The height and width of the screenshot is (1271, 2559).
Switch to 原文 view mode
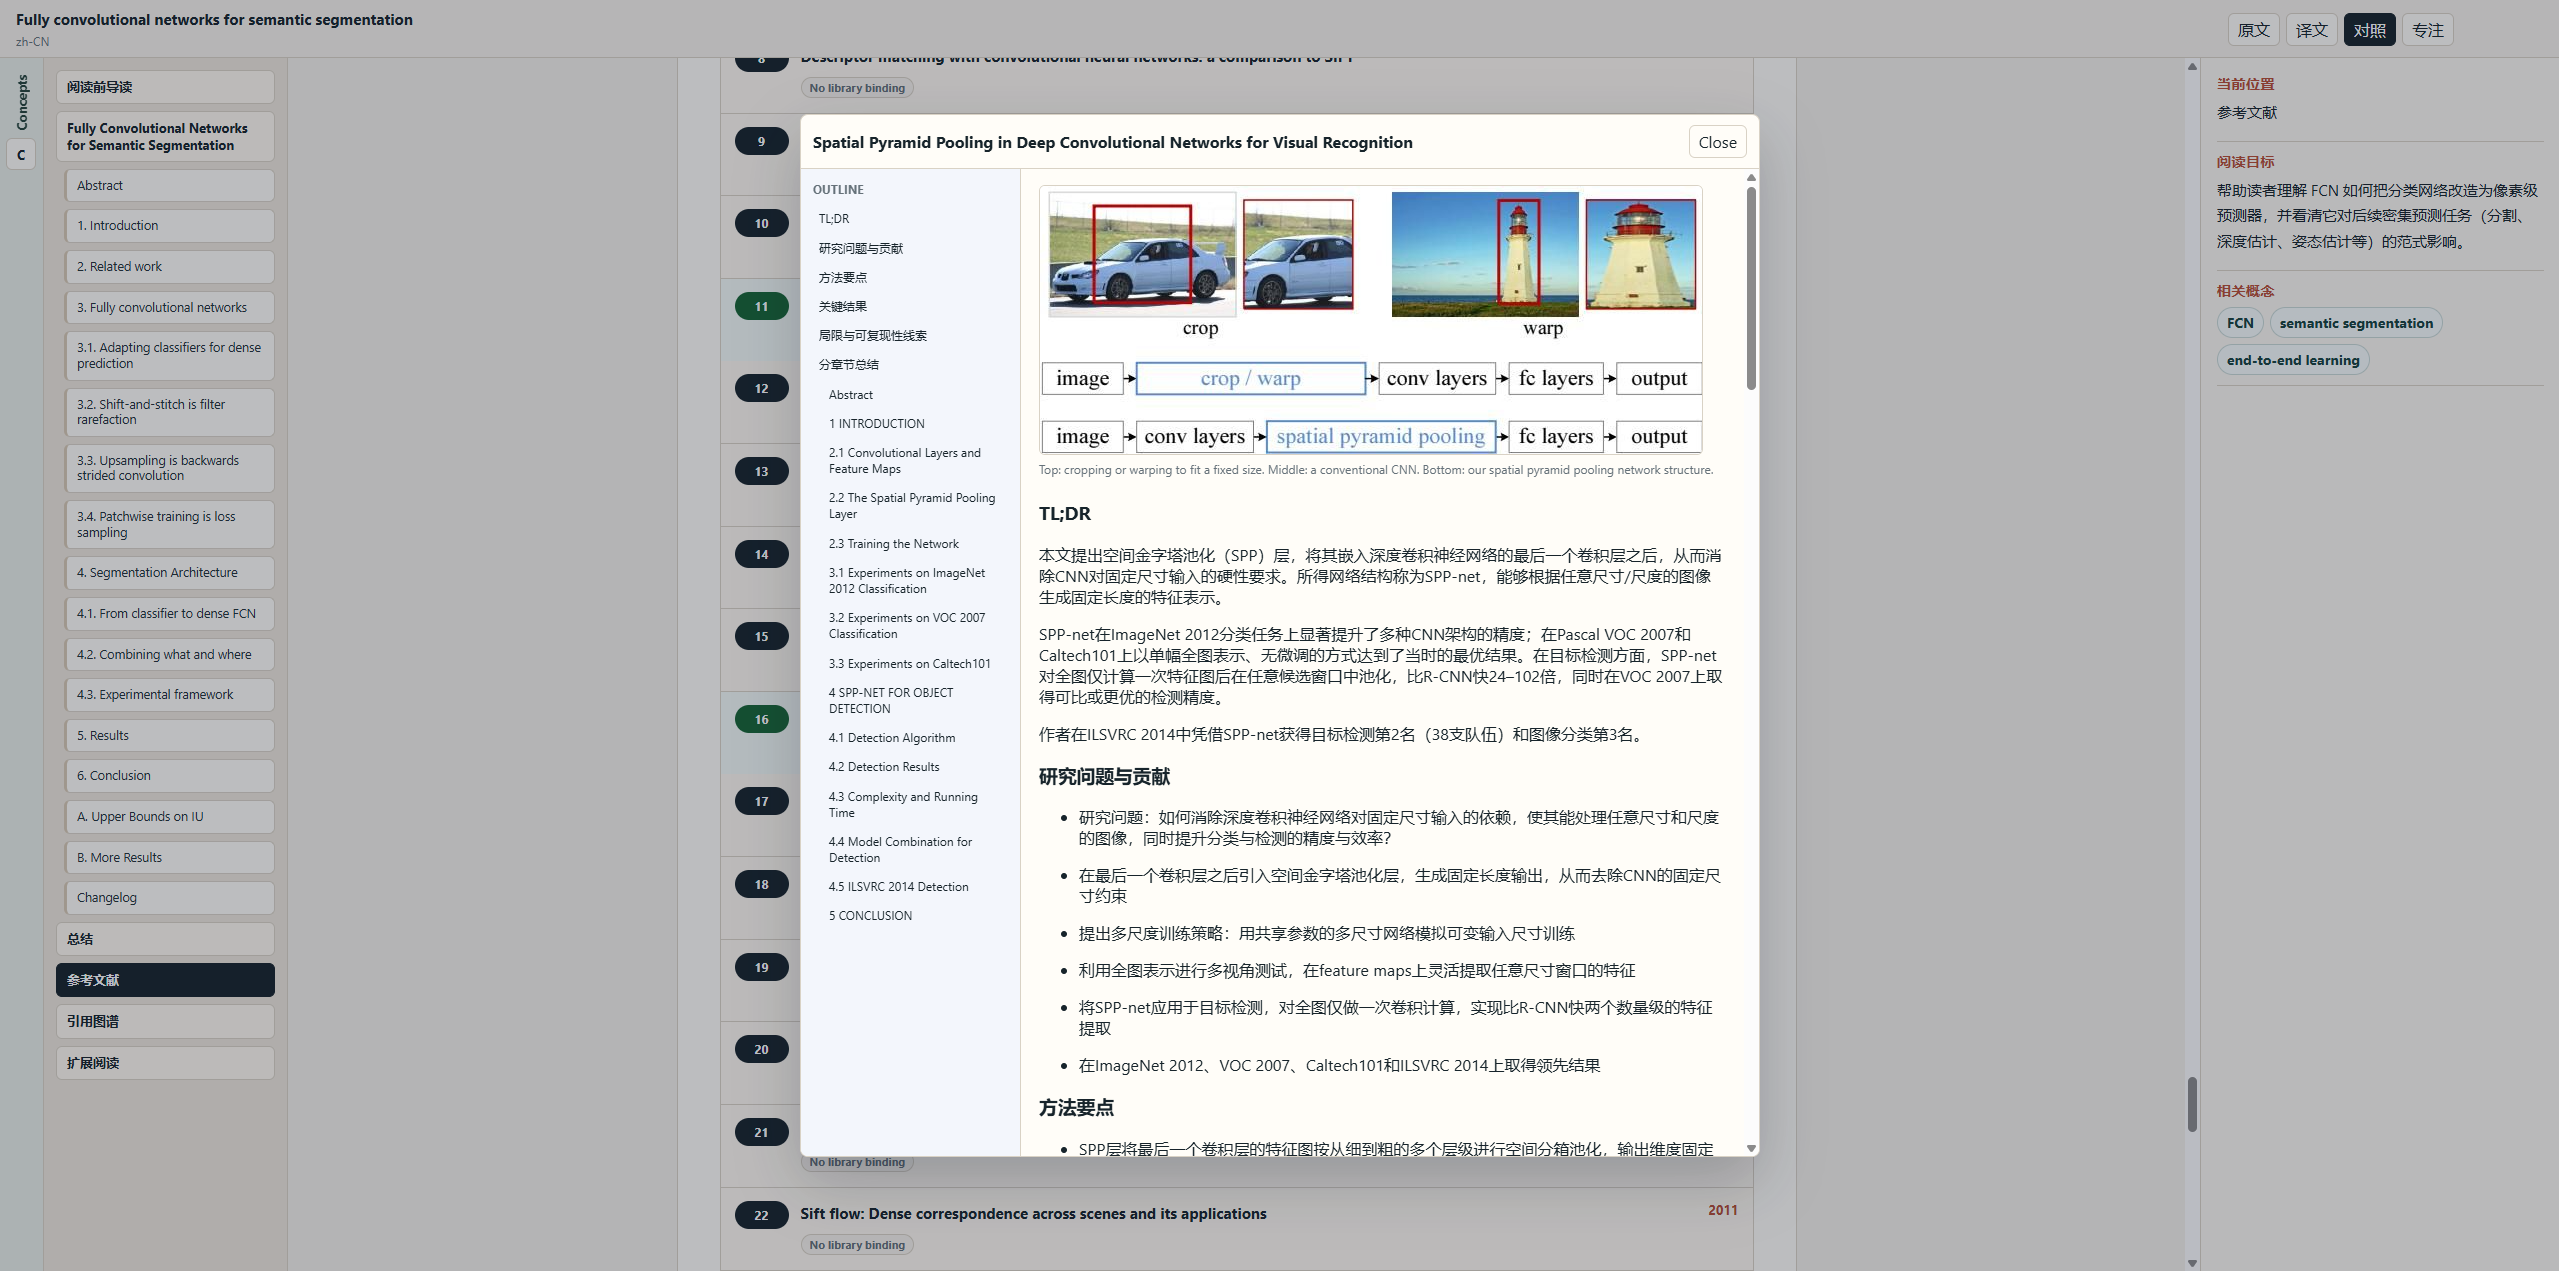click(x=2253, y=30)
